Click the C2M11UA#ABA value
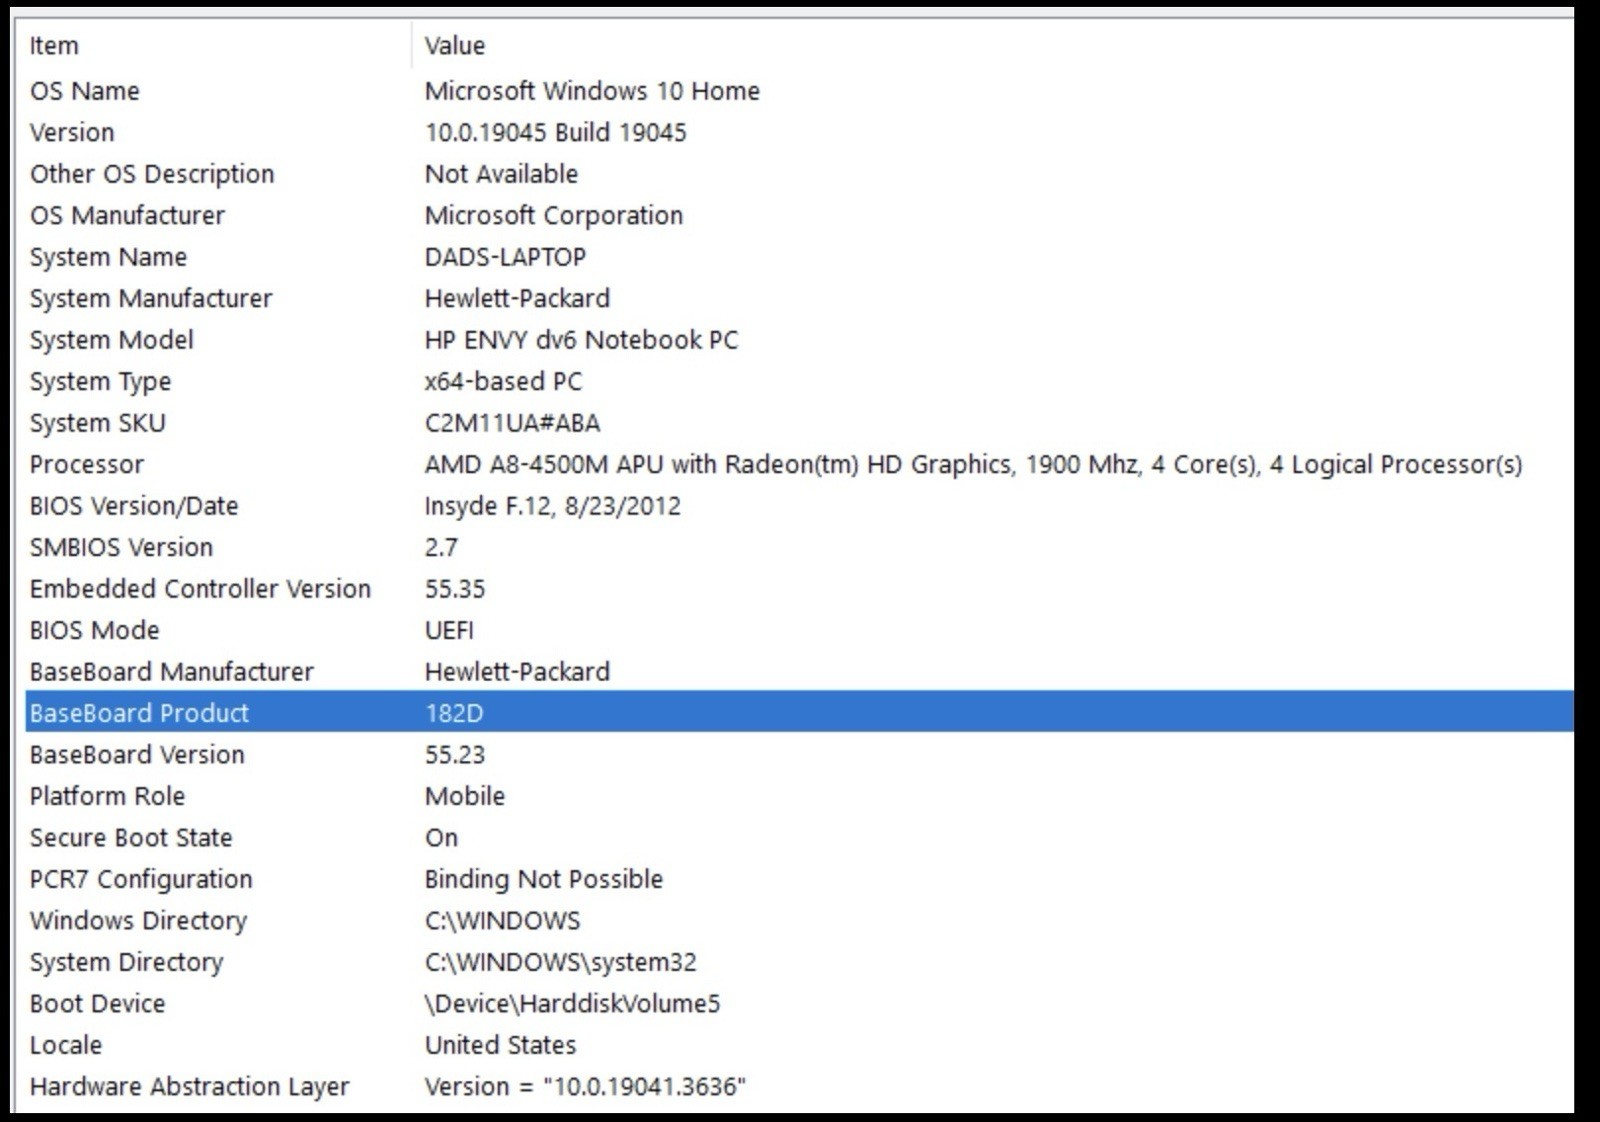 513,423
